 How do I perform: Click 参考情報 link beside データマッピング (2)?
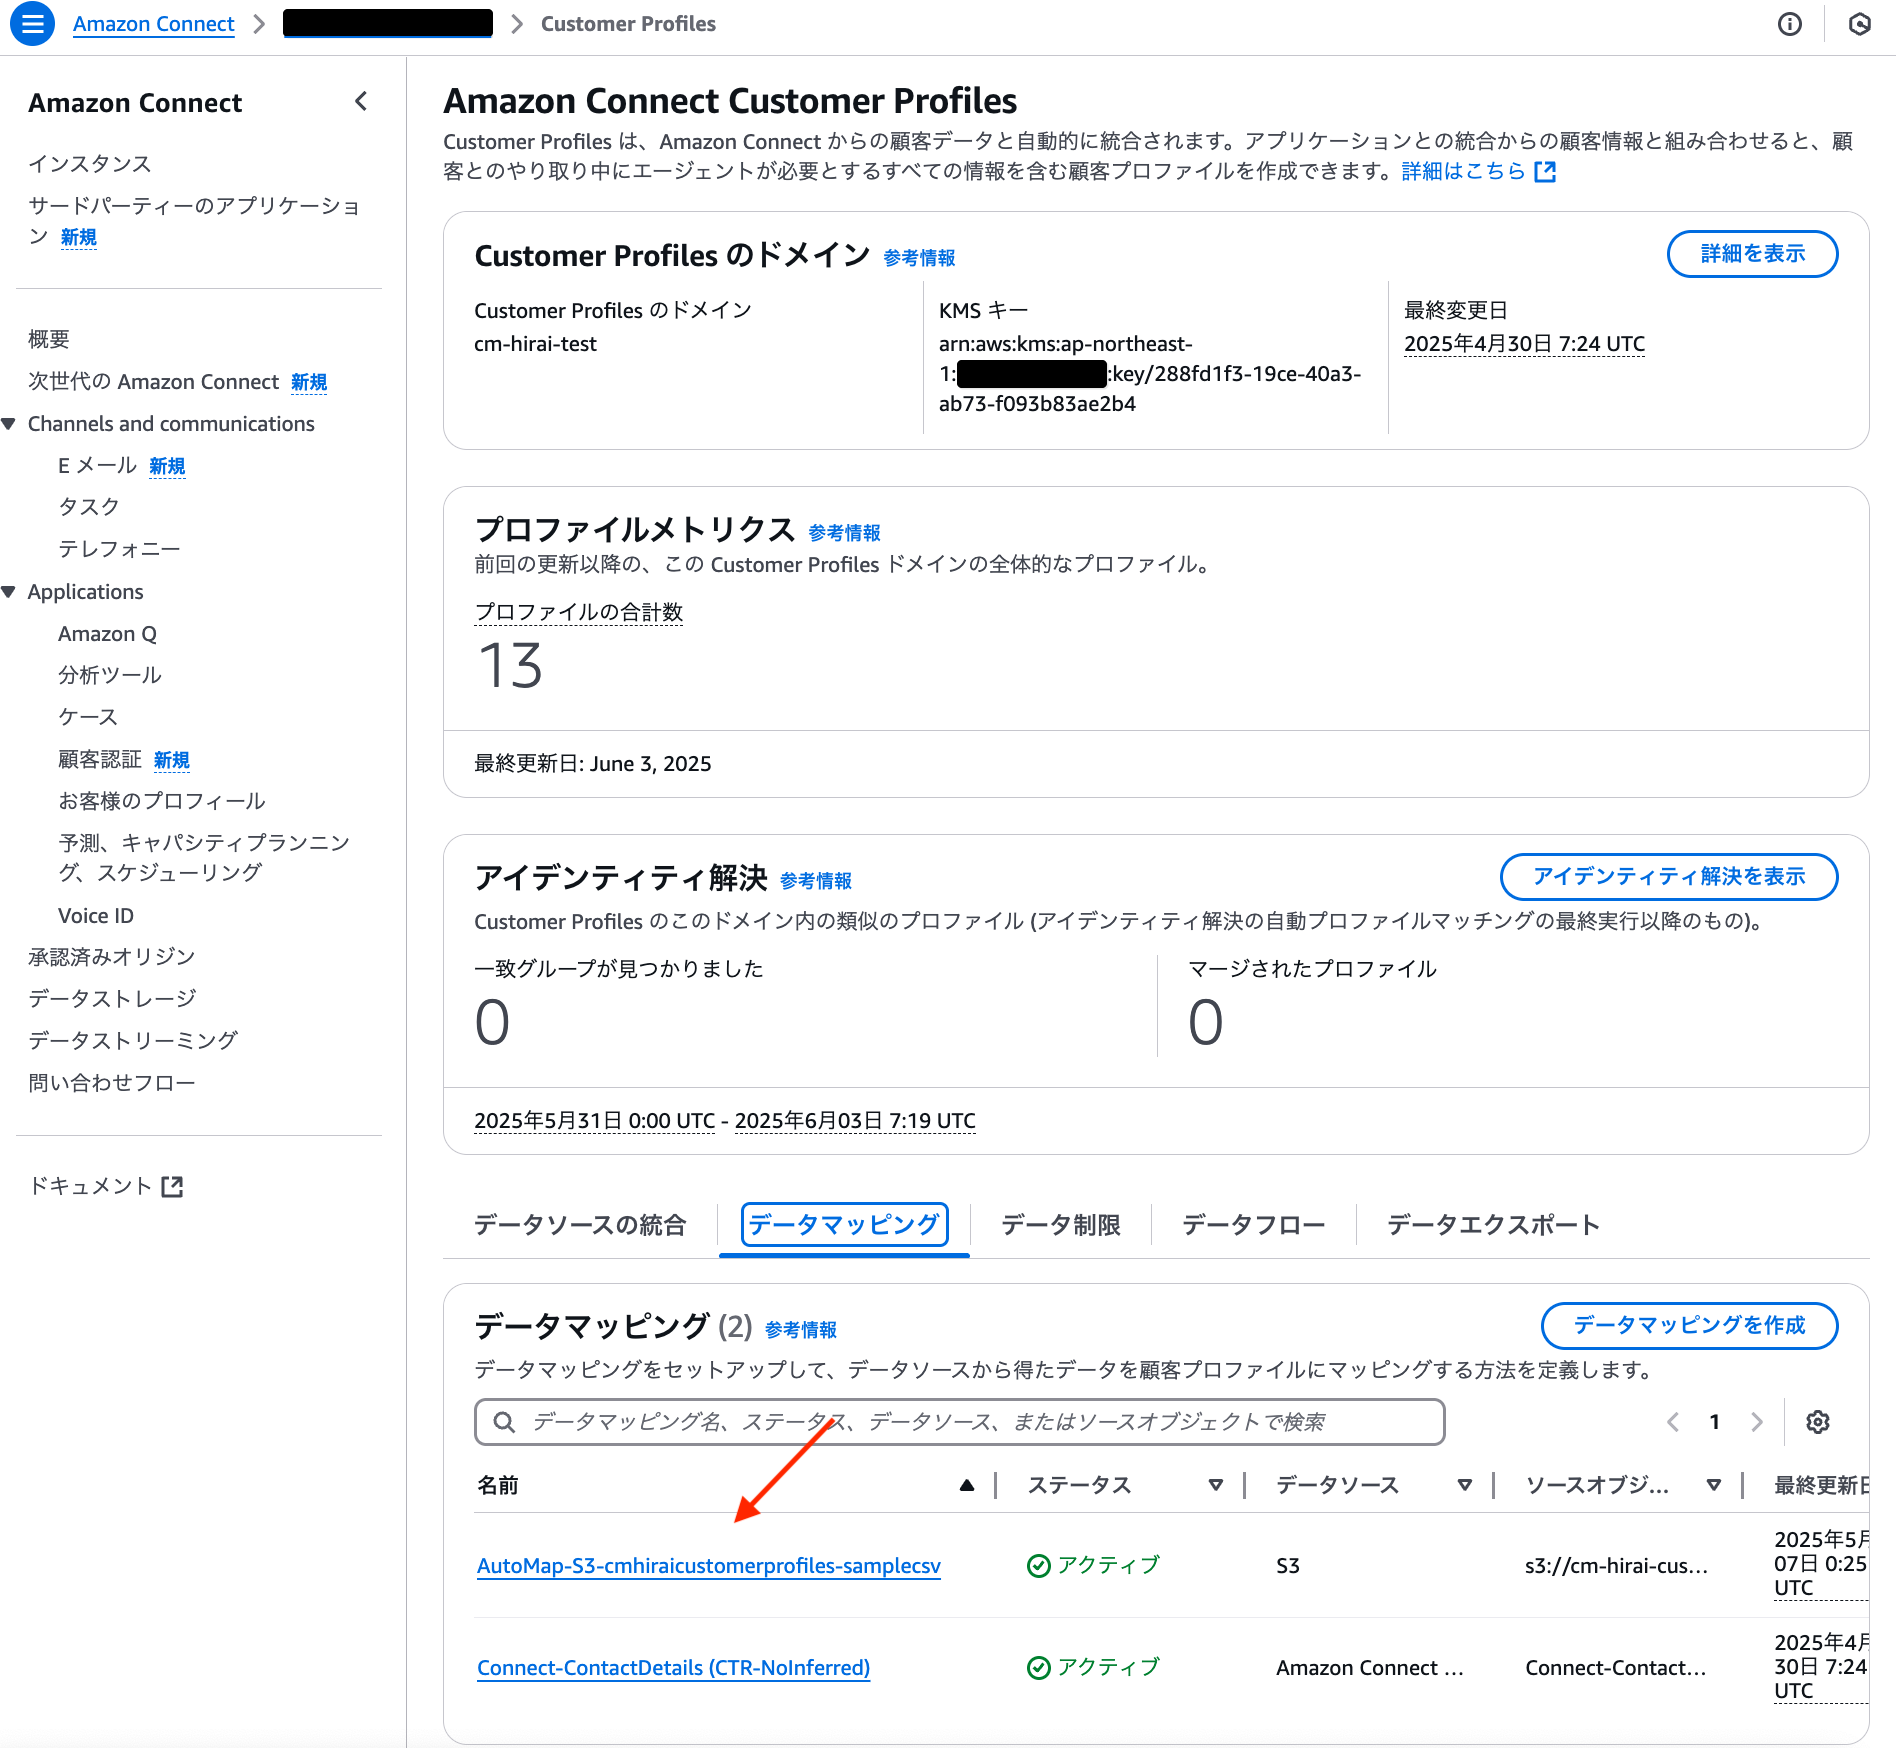(801, 1330)
